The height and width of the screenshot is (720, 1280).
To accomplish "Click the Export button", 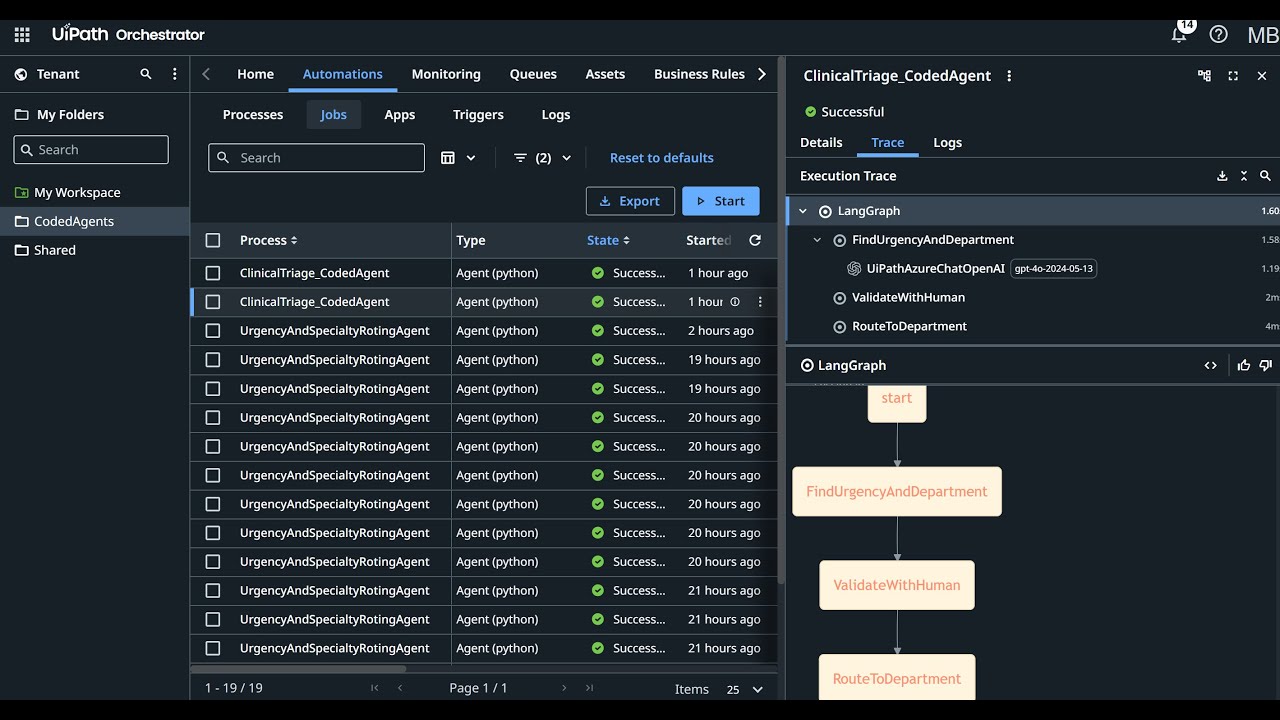I will coord(630,201).
